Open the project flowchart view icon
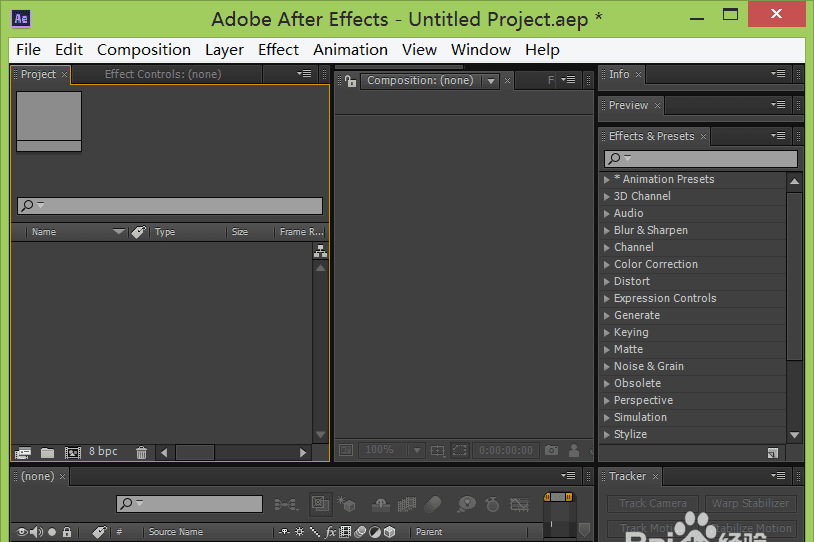Image resolution: width=814 pixels, height=542 pixels. click(x=320, y=252)
